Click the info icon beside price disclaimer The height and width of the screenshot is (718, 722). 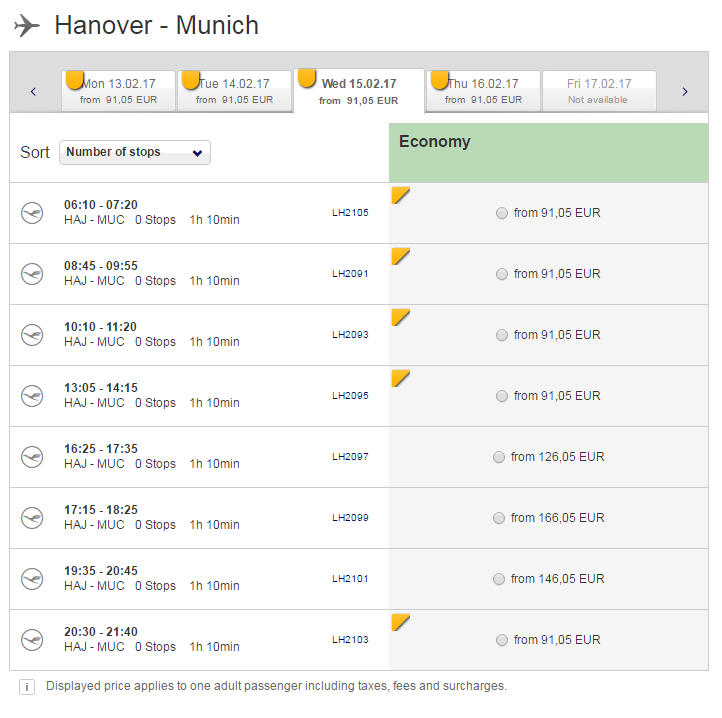point(27,687)
